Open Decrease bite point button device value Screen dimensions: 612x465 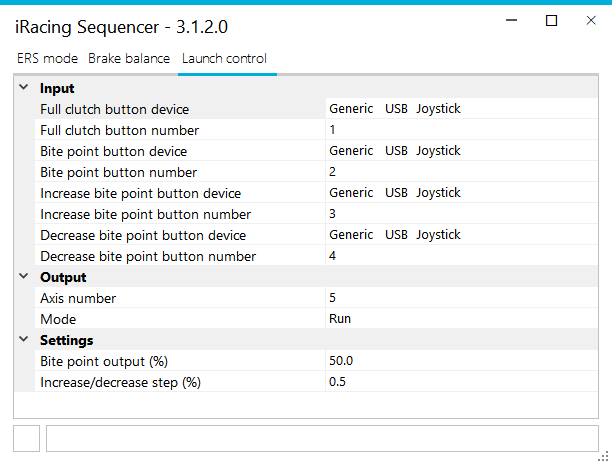click(x=461, y=235)
